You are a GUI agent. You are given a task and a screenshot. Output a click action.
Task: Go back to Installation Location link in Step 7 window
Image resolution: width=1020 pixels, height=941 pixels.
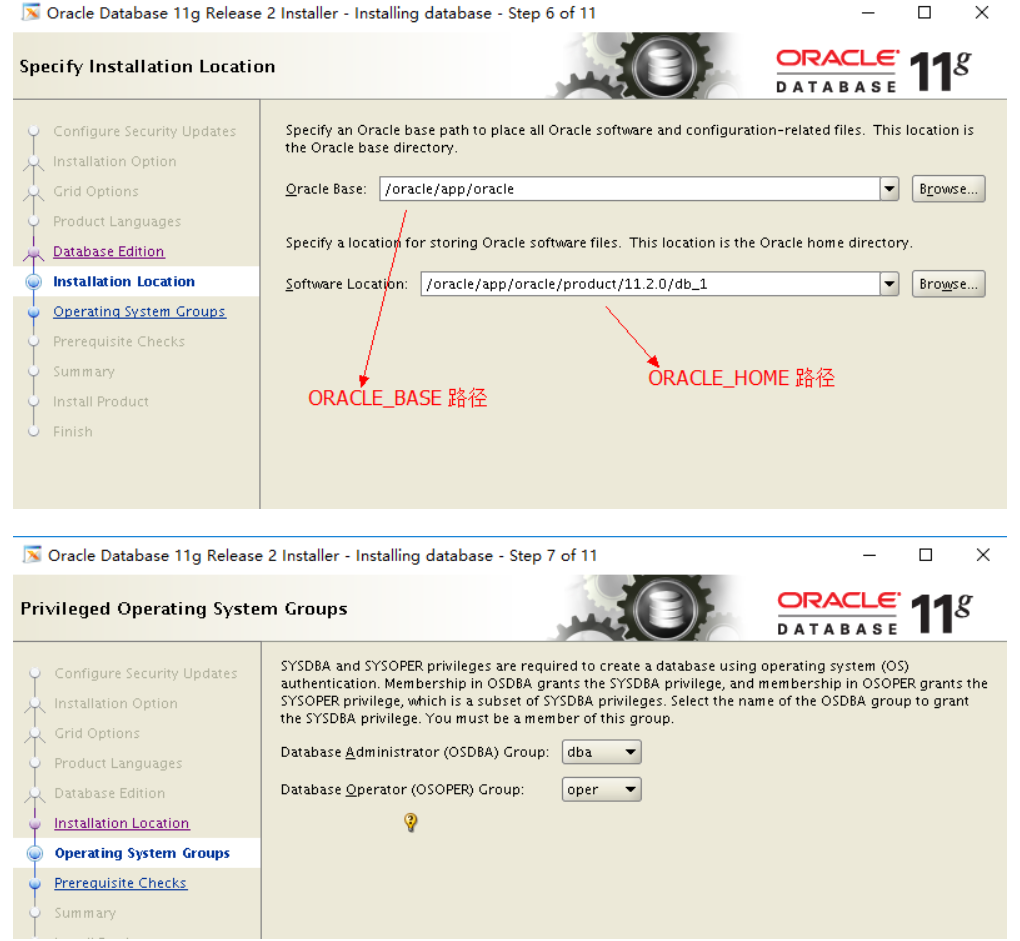pos(122,823)
